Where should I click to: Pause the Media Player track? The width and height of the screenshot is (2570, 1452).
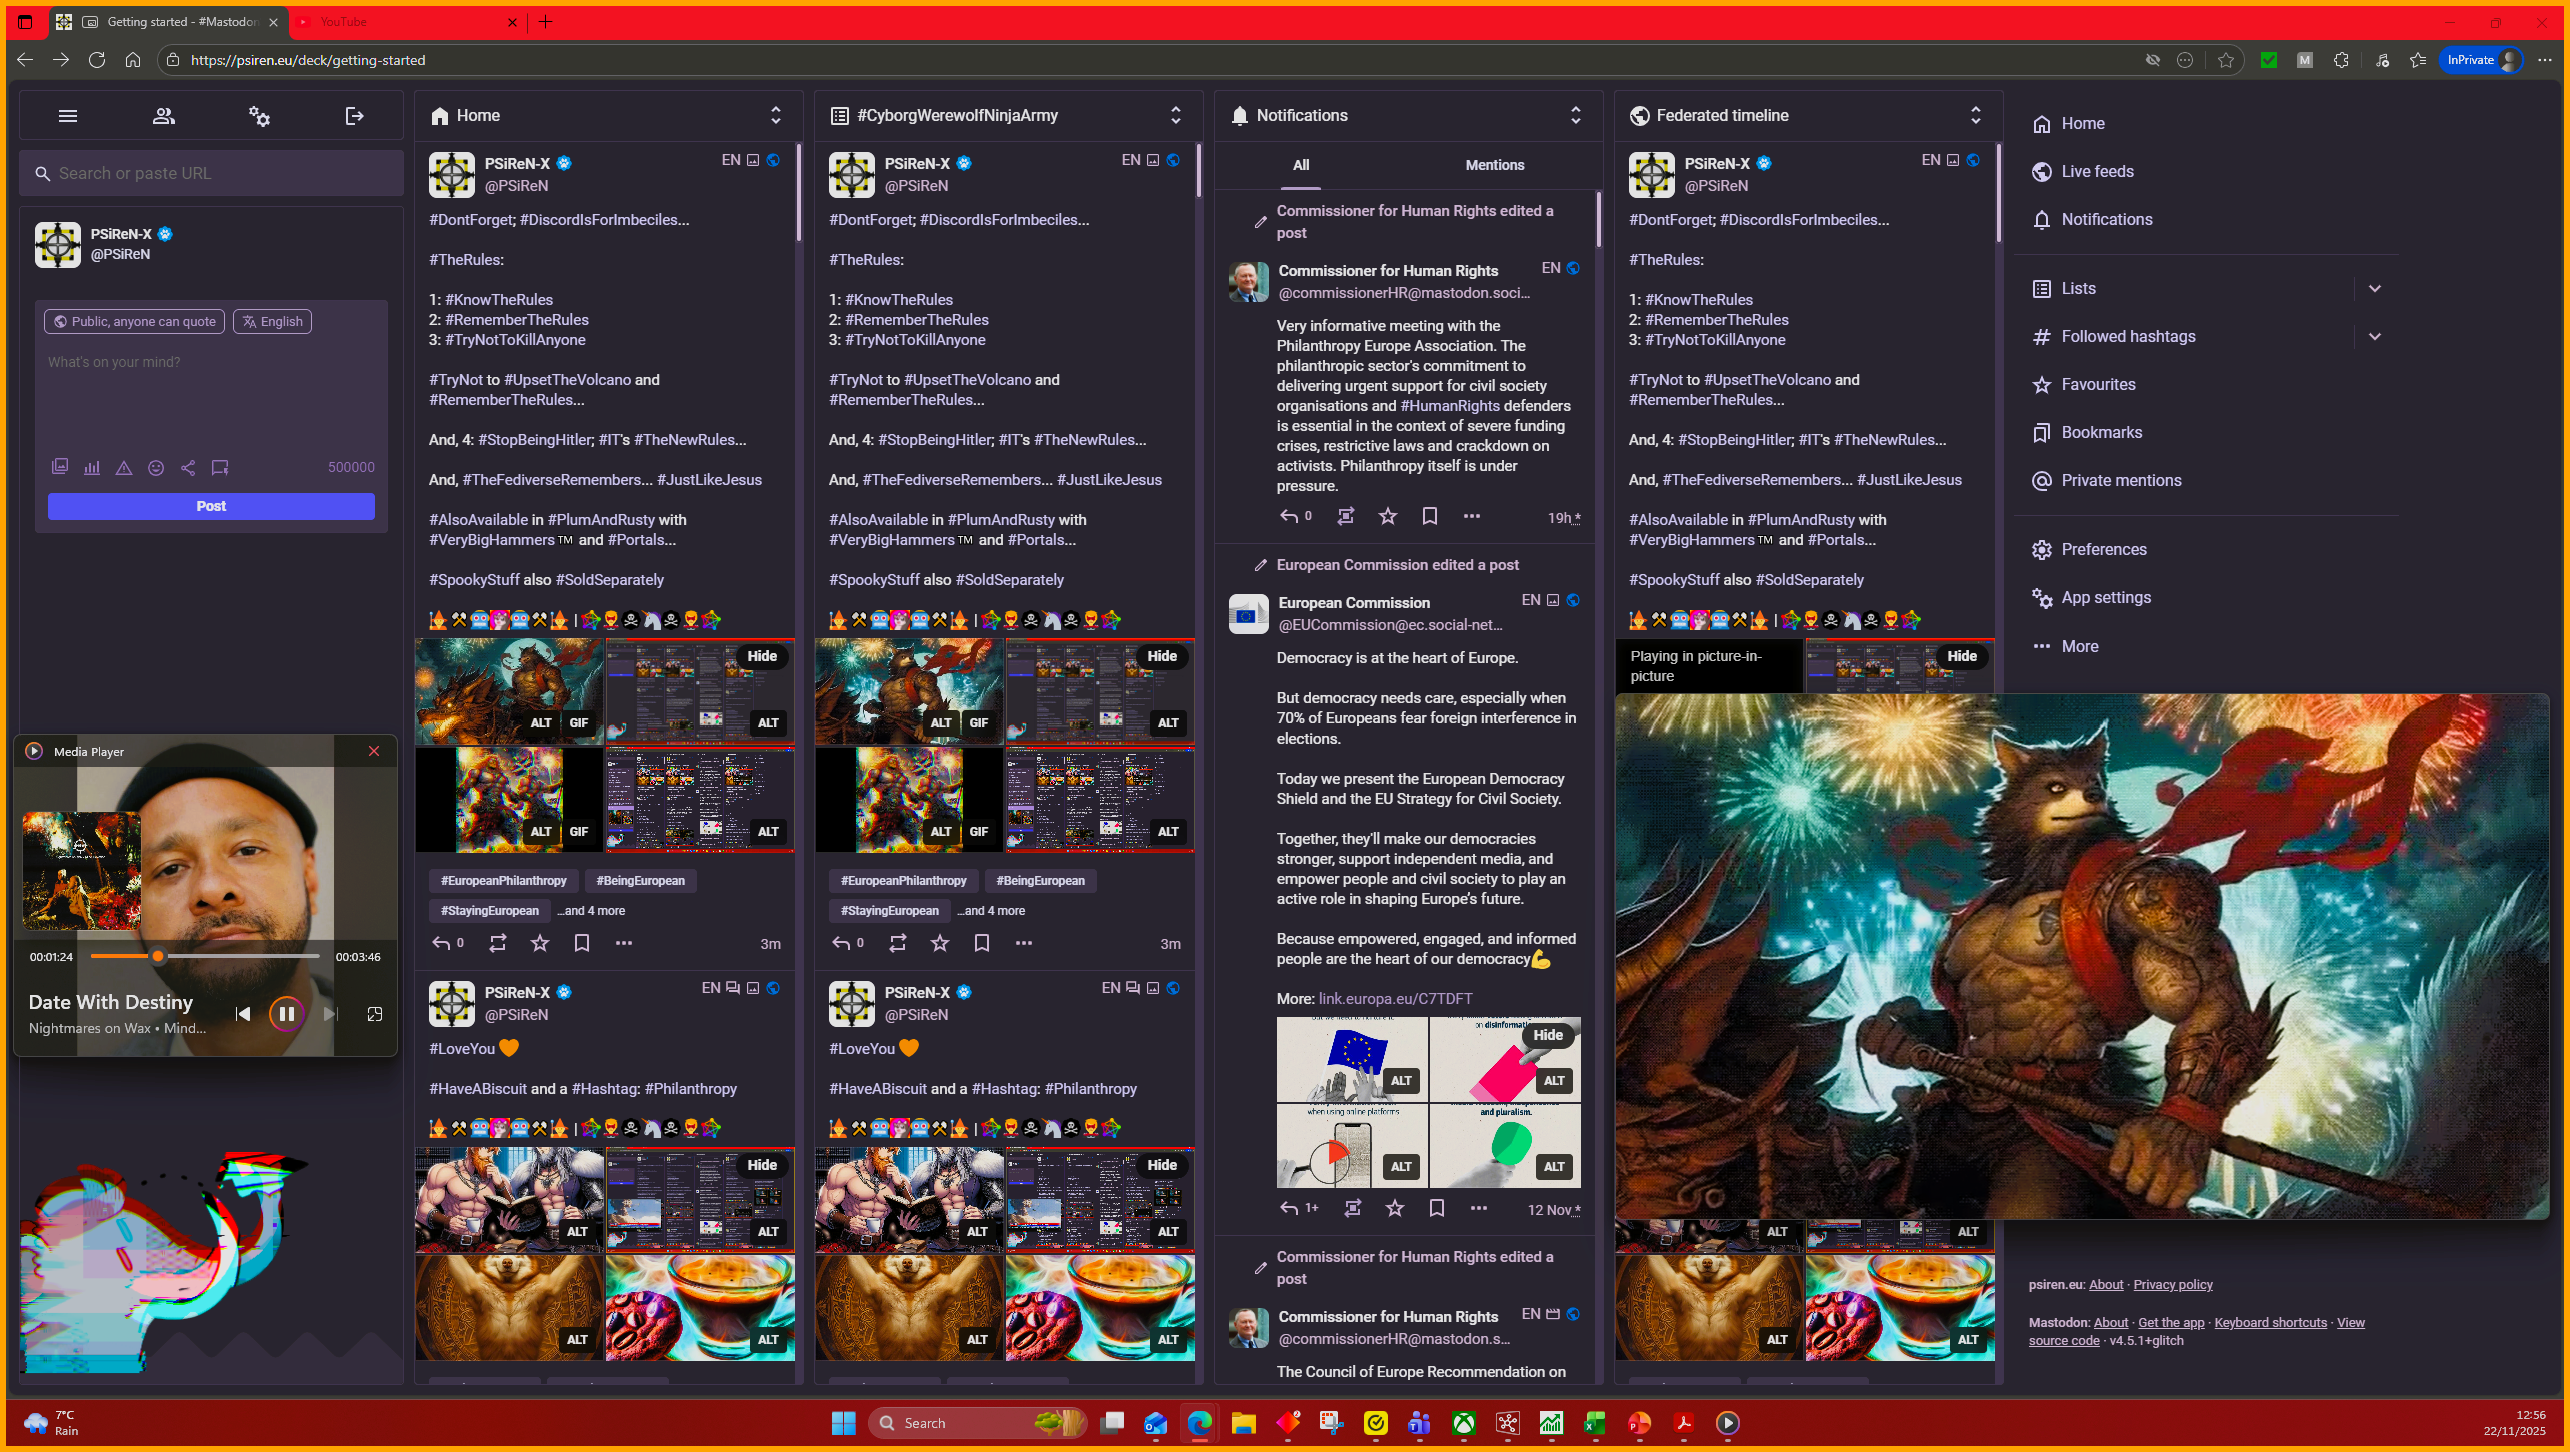pos(286,1014)
